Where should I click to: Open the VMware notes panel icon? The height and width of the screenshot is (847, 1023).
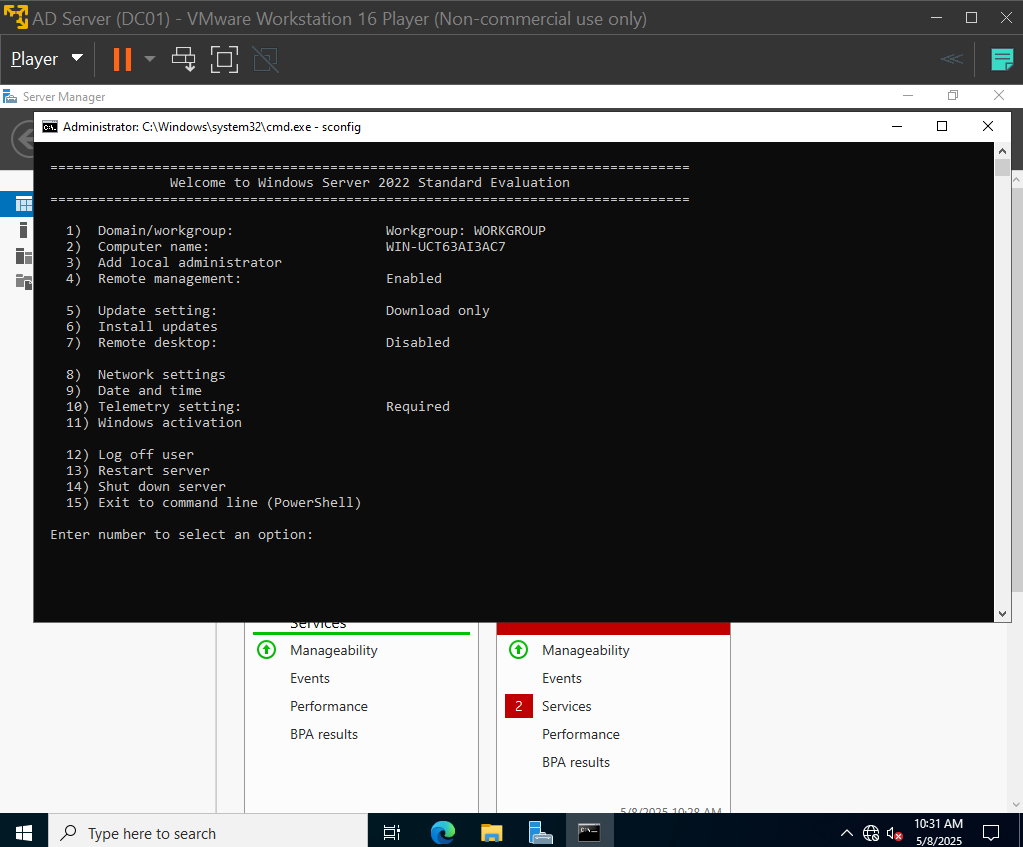pyautogui.click(x=1001, y=59)
